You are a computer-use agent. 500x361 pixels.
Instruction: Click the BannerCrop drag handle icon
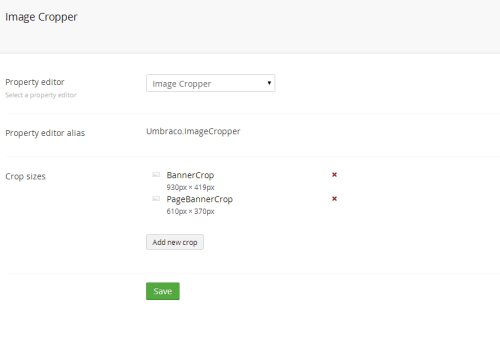156,175
